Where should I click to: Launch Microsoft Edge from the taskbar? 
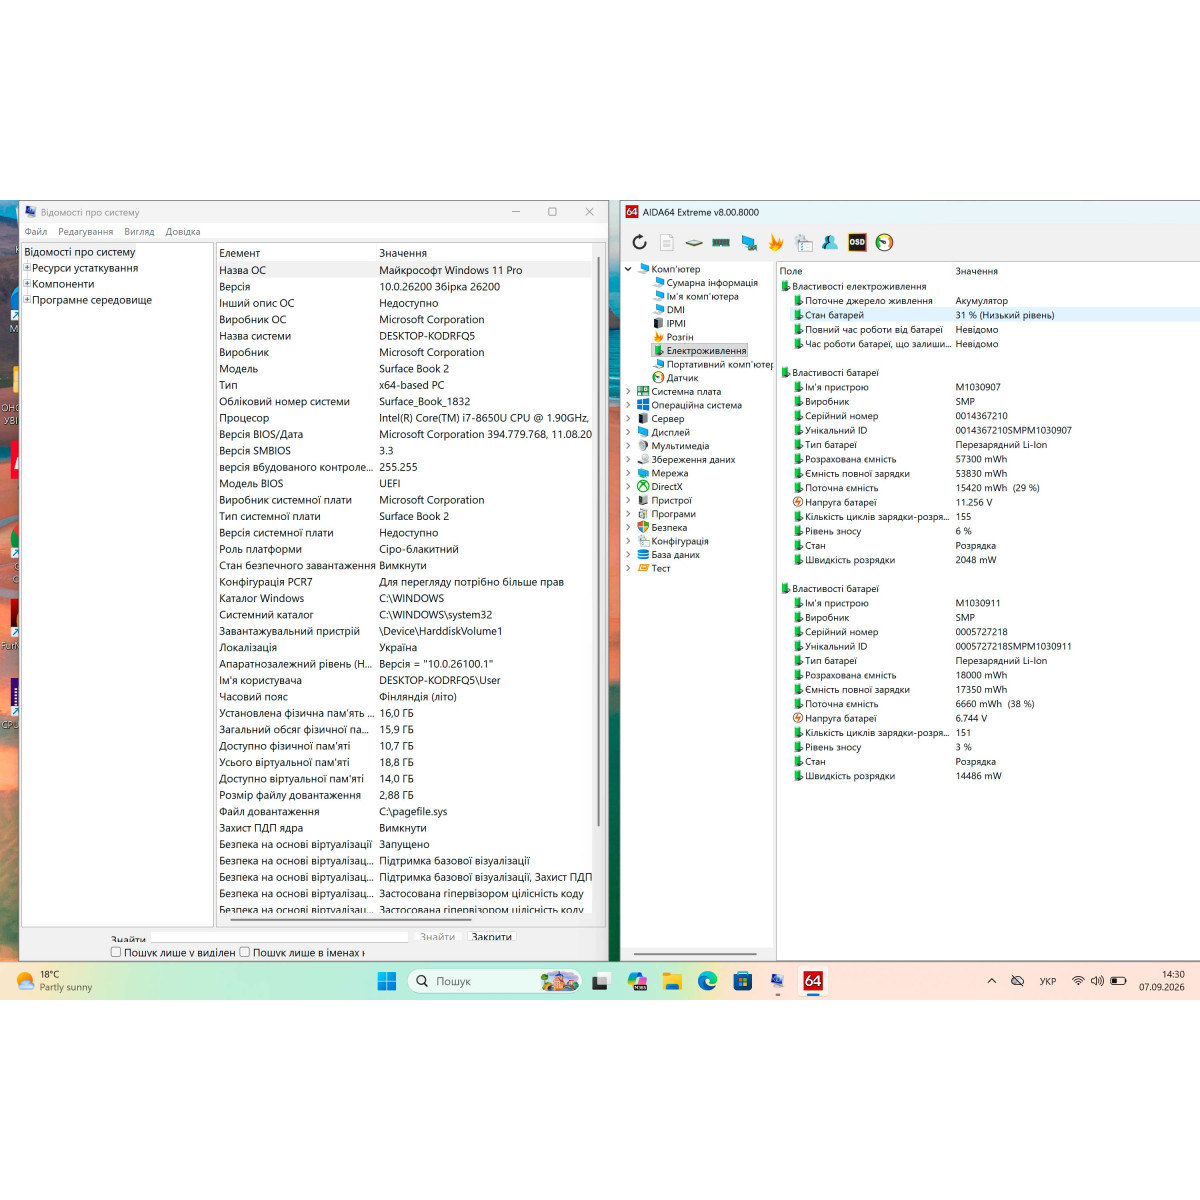[x=707, y=981]
